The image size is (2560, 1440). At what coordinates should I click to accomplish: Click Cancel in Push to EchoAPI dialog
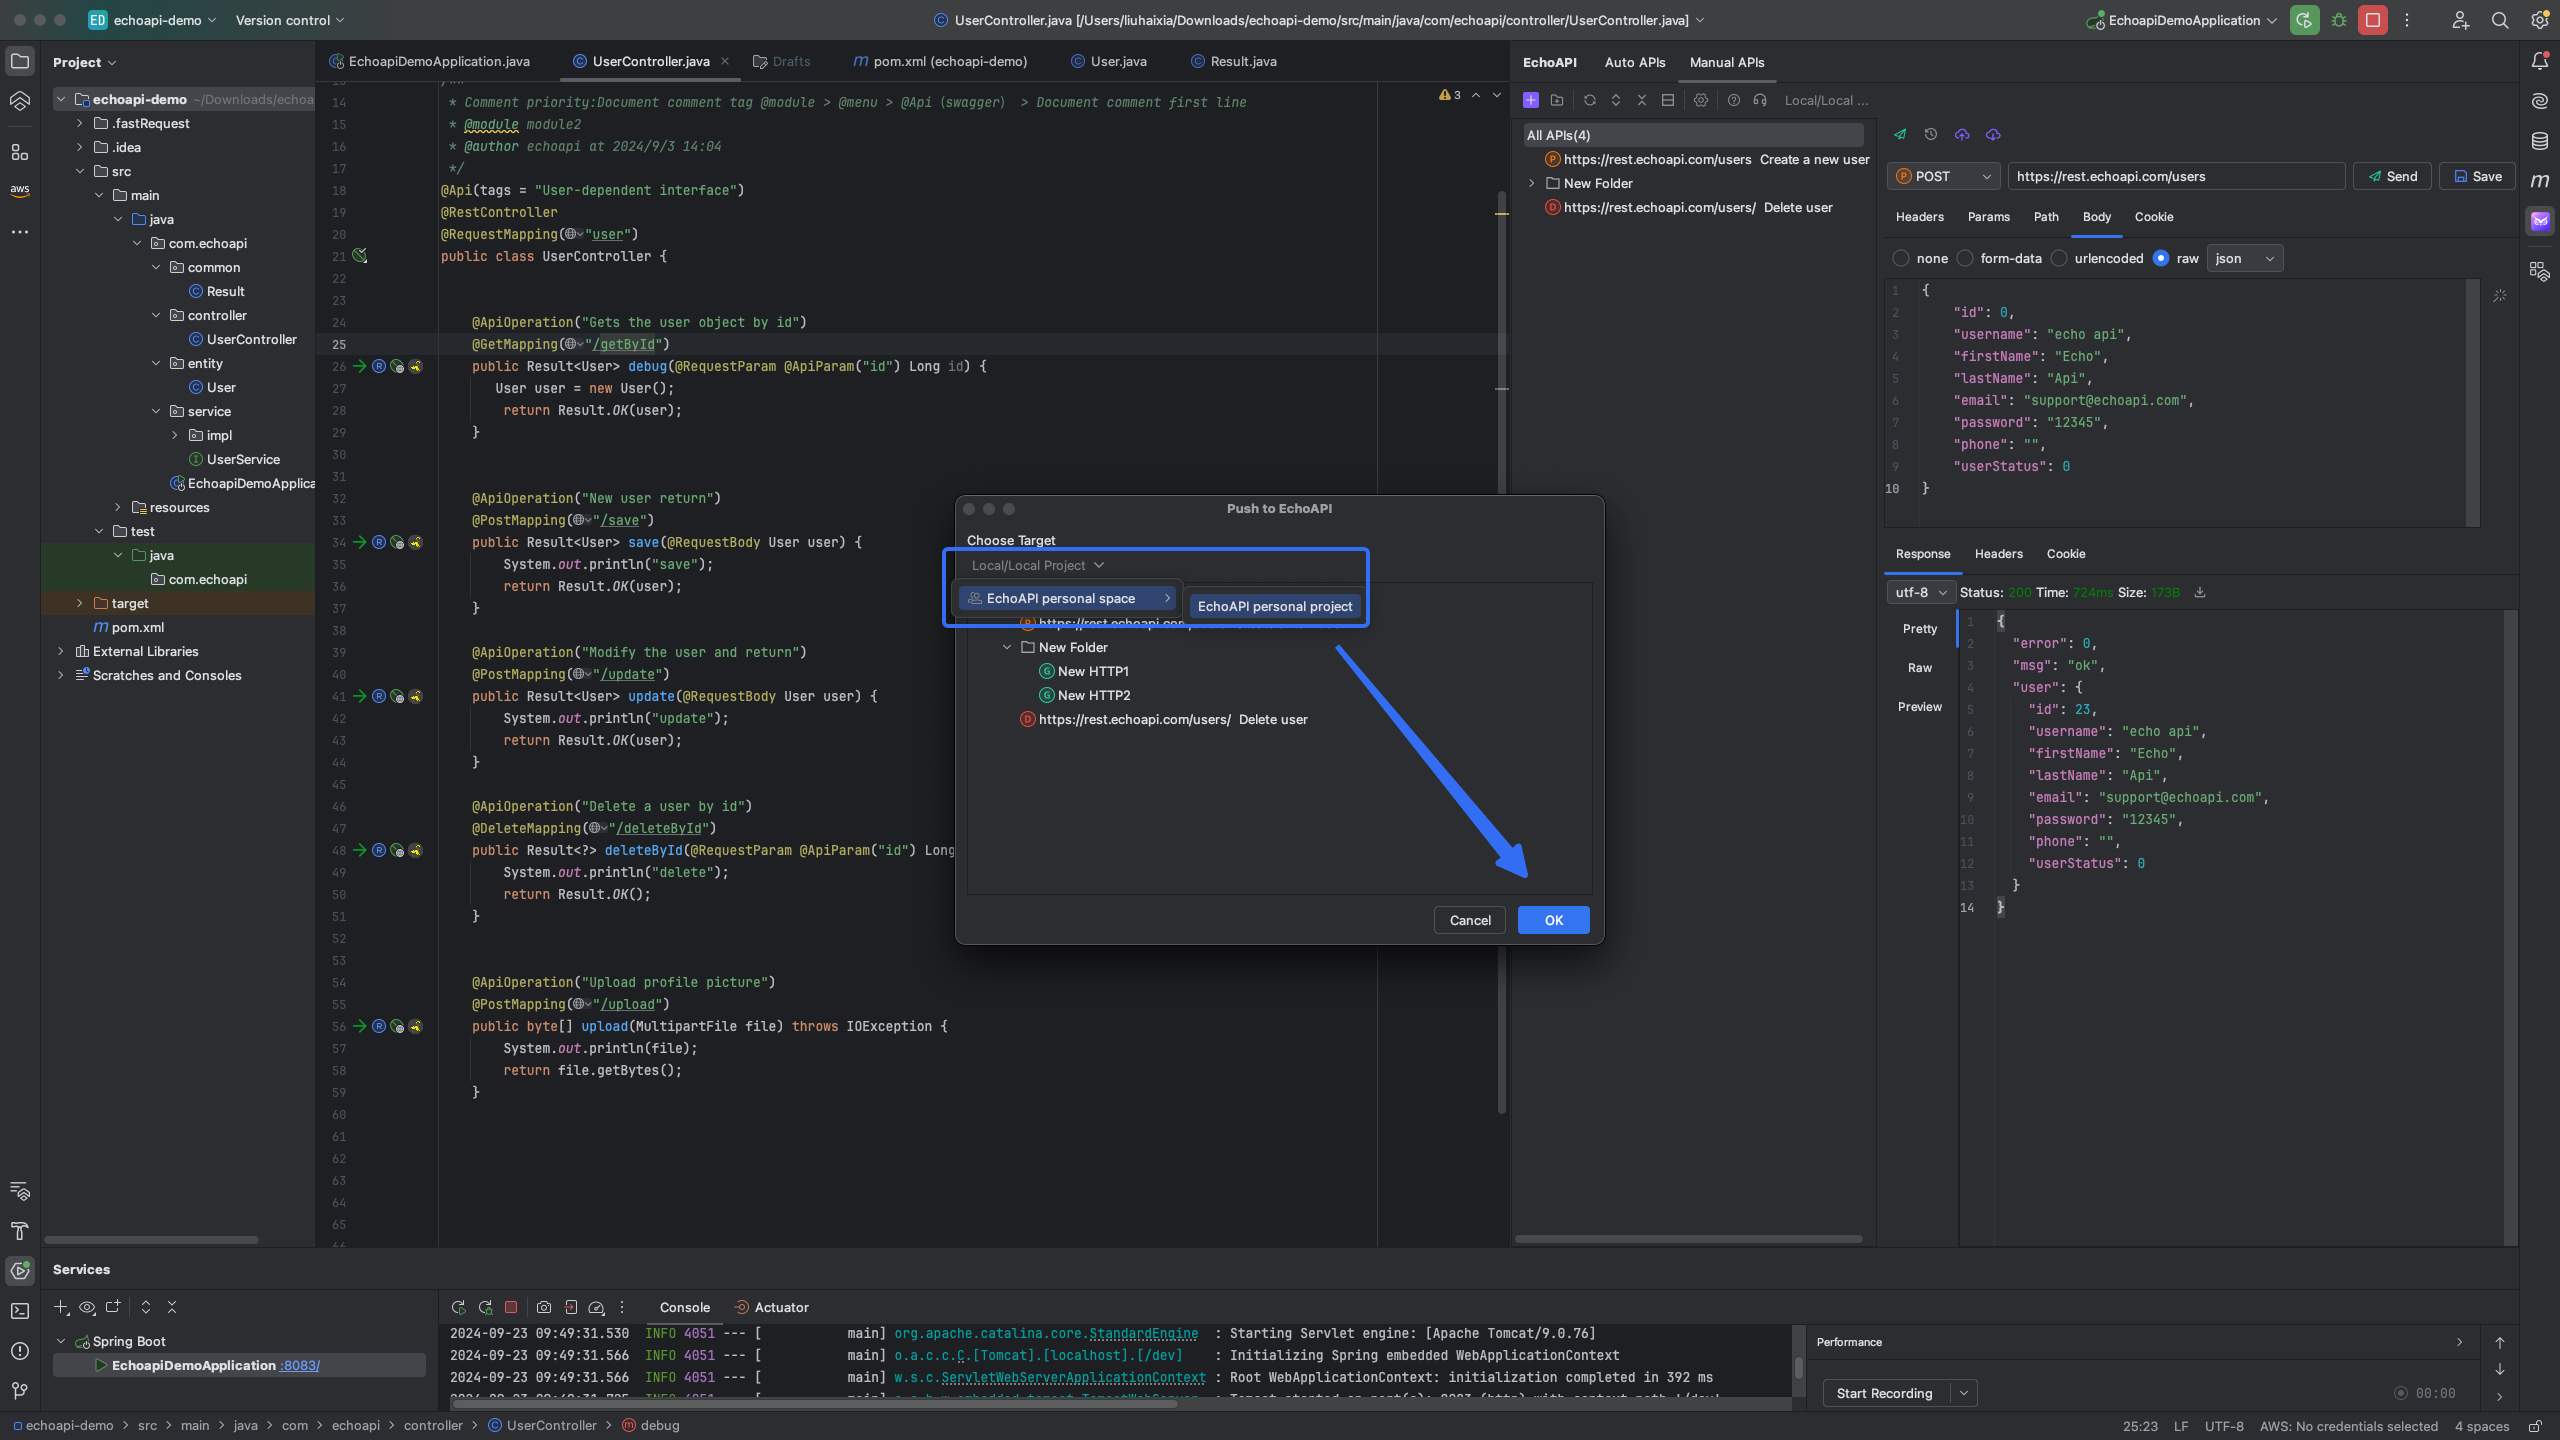tap(1469, 920)
